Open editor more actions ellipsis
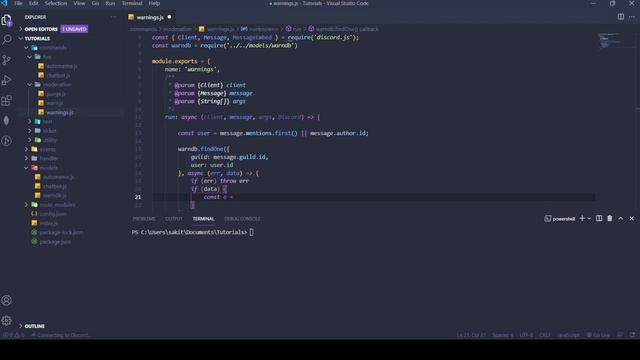The width and height of the screenshot is (640, 360). pyautogui.click(x=632, y=17)
